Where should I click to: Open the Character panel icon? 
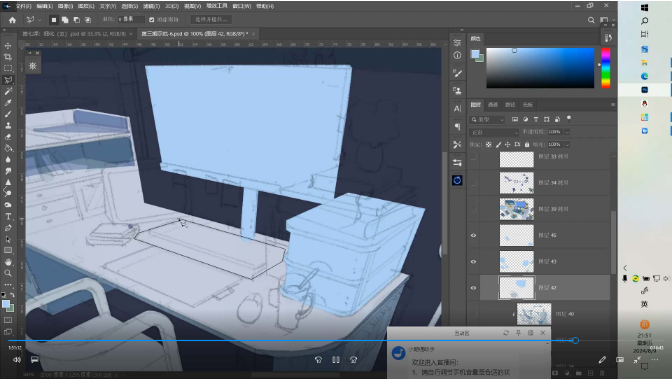[457, 108]
